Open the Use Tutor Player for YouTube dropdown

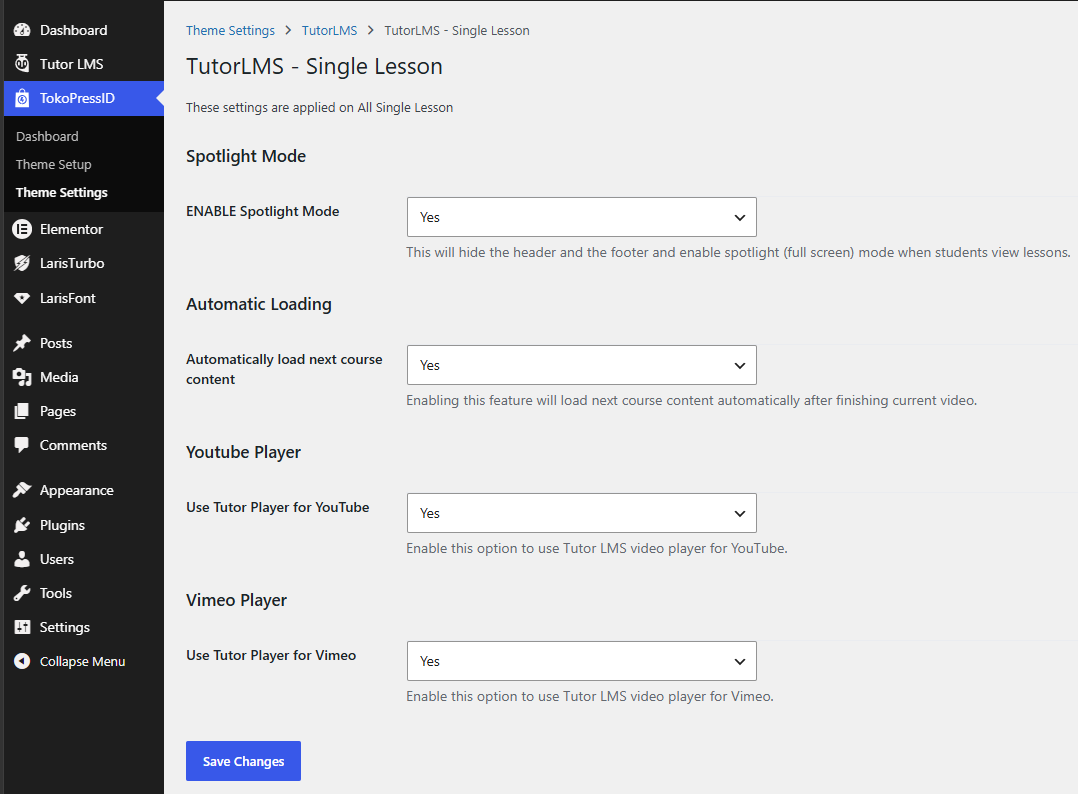click(582, 513)
